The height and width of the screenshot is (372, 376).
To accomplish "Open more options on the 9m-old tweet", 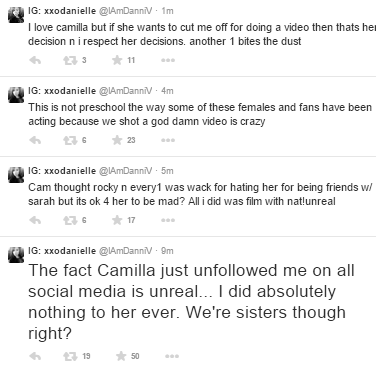I will tap(172, 356).
